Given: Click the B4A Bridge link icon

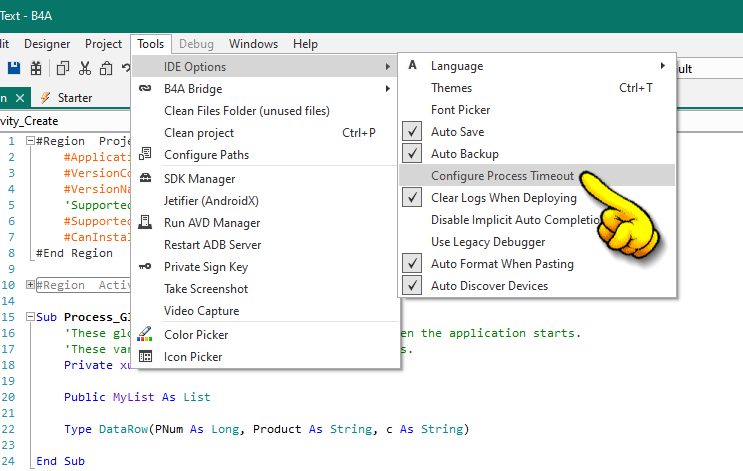Looking at the screenshot, I should (x=145, y=89).
